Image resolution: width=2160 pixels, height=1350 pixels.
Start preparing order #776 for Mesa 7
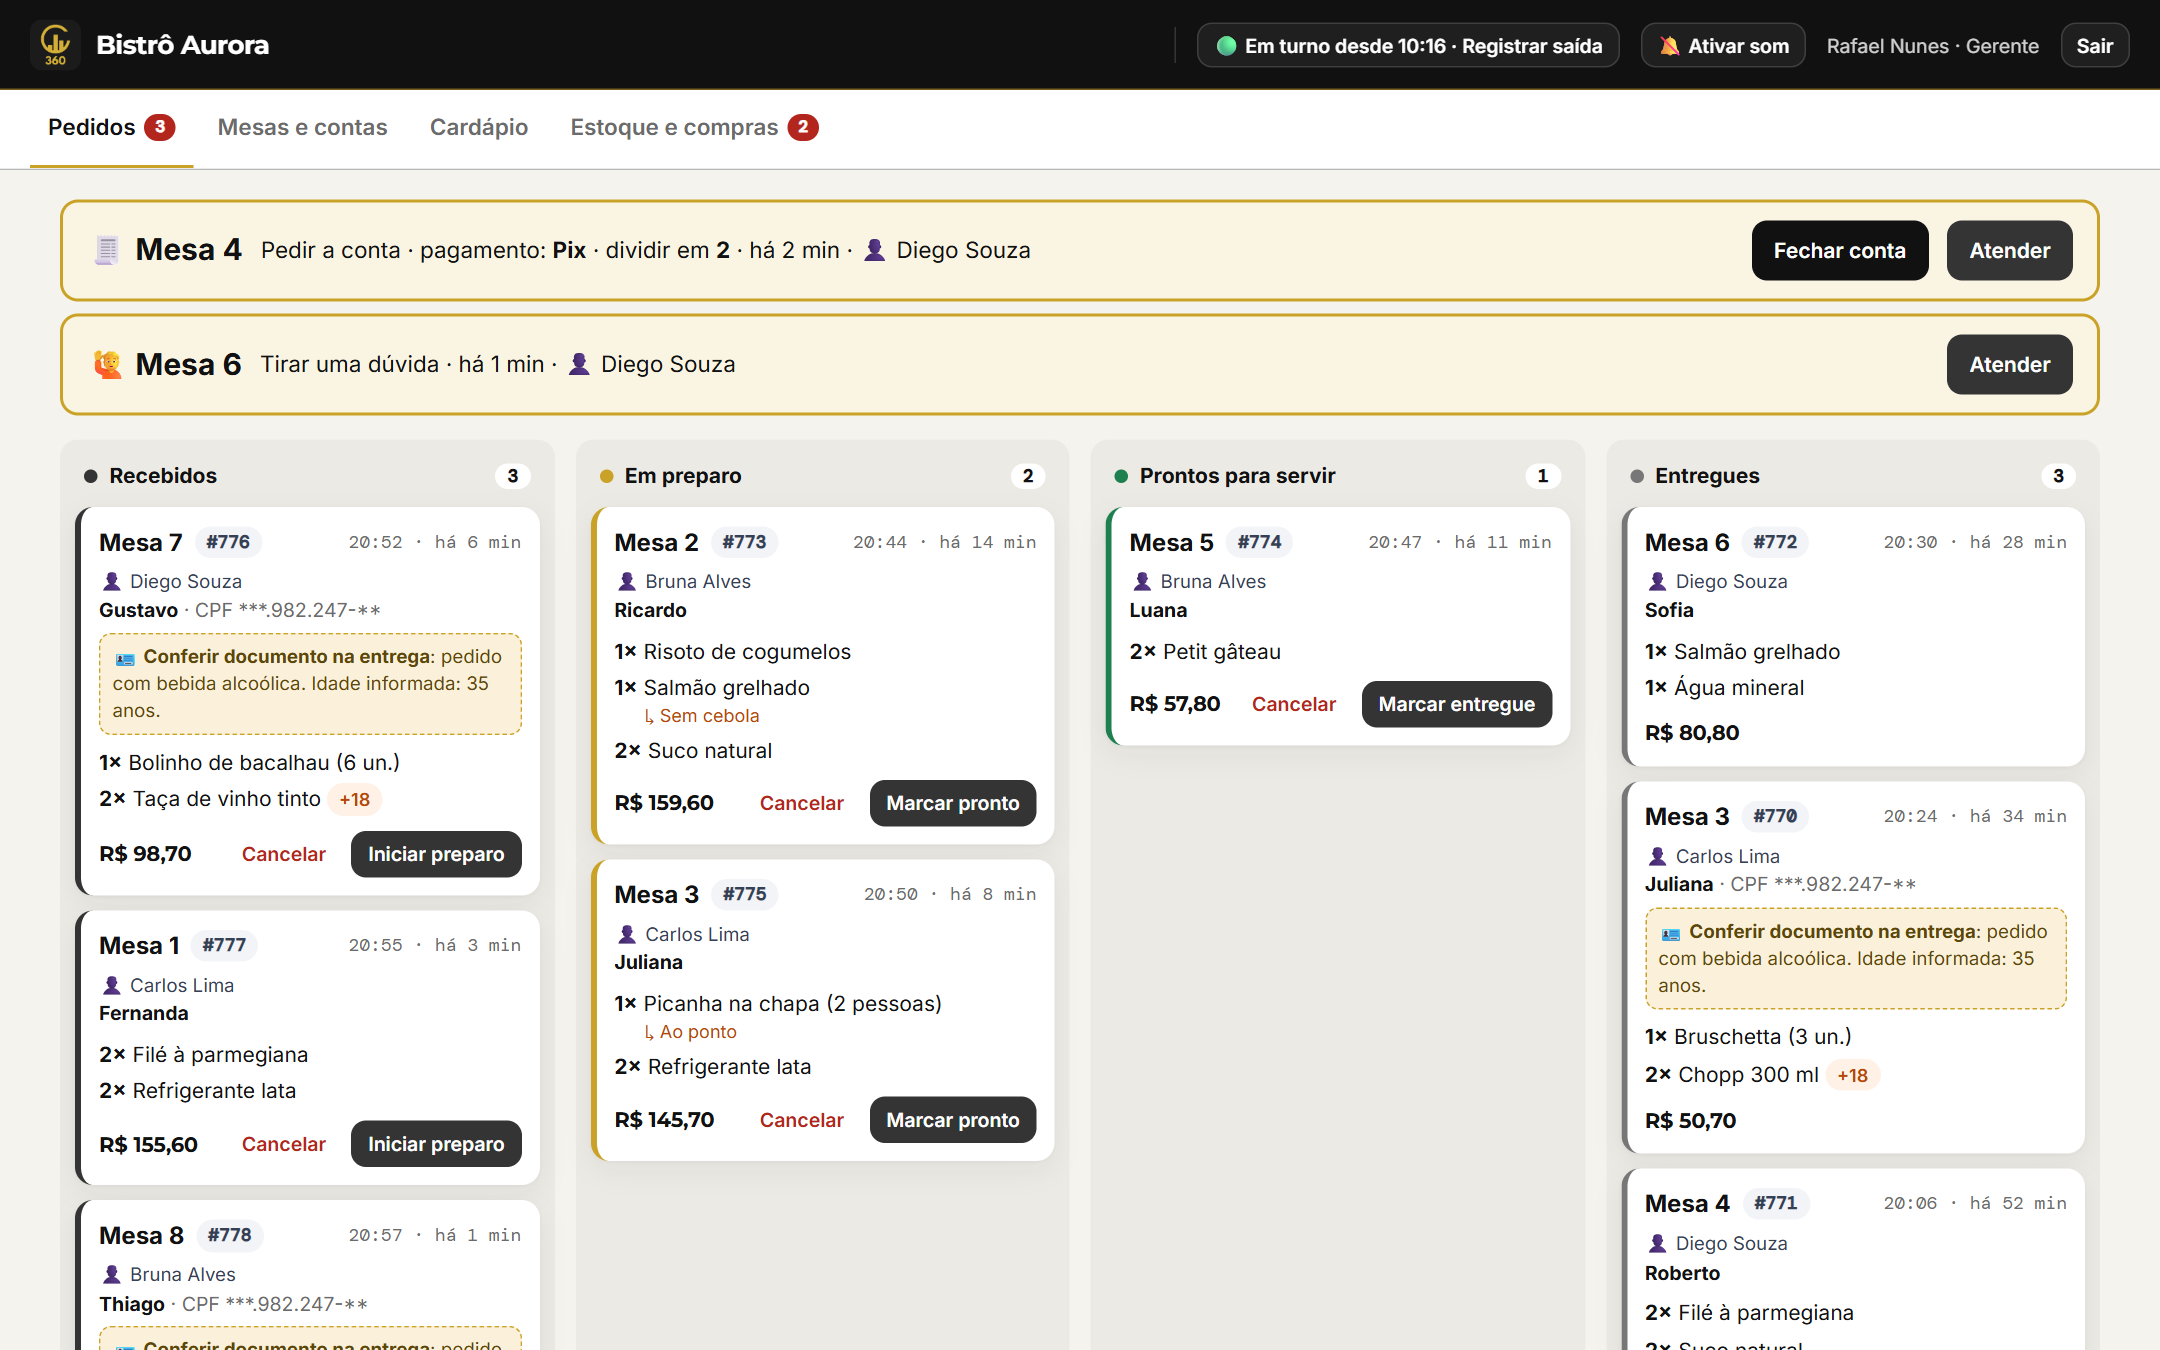435,854
